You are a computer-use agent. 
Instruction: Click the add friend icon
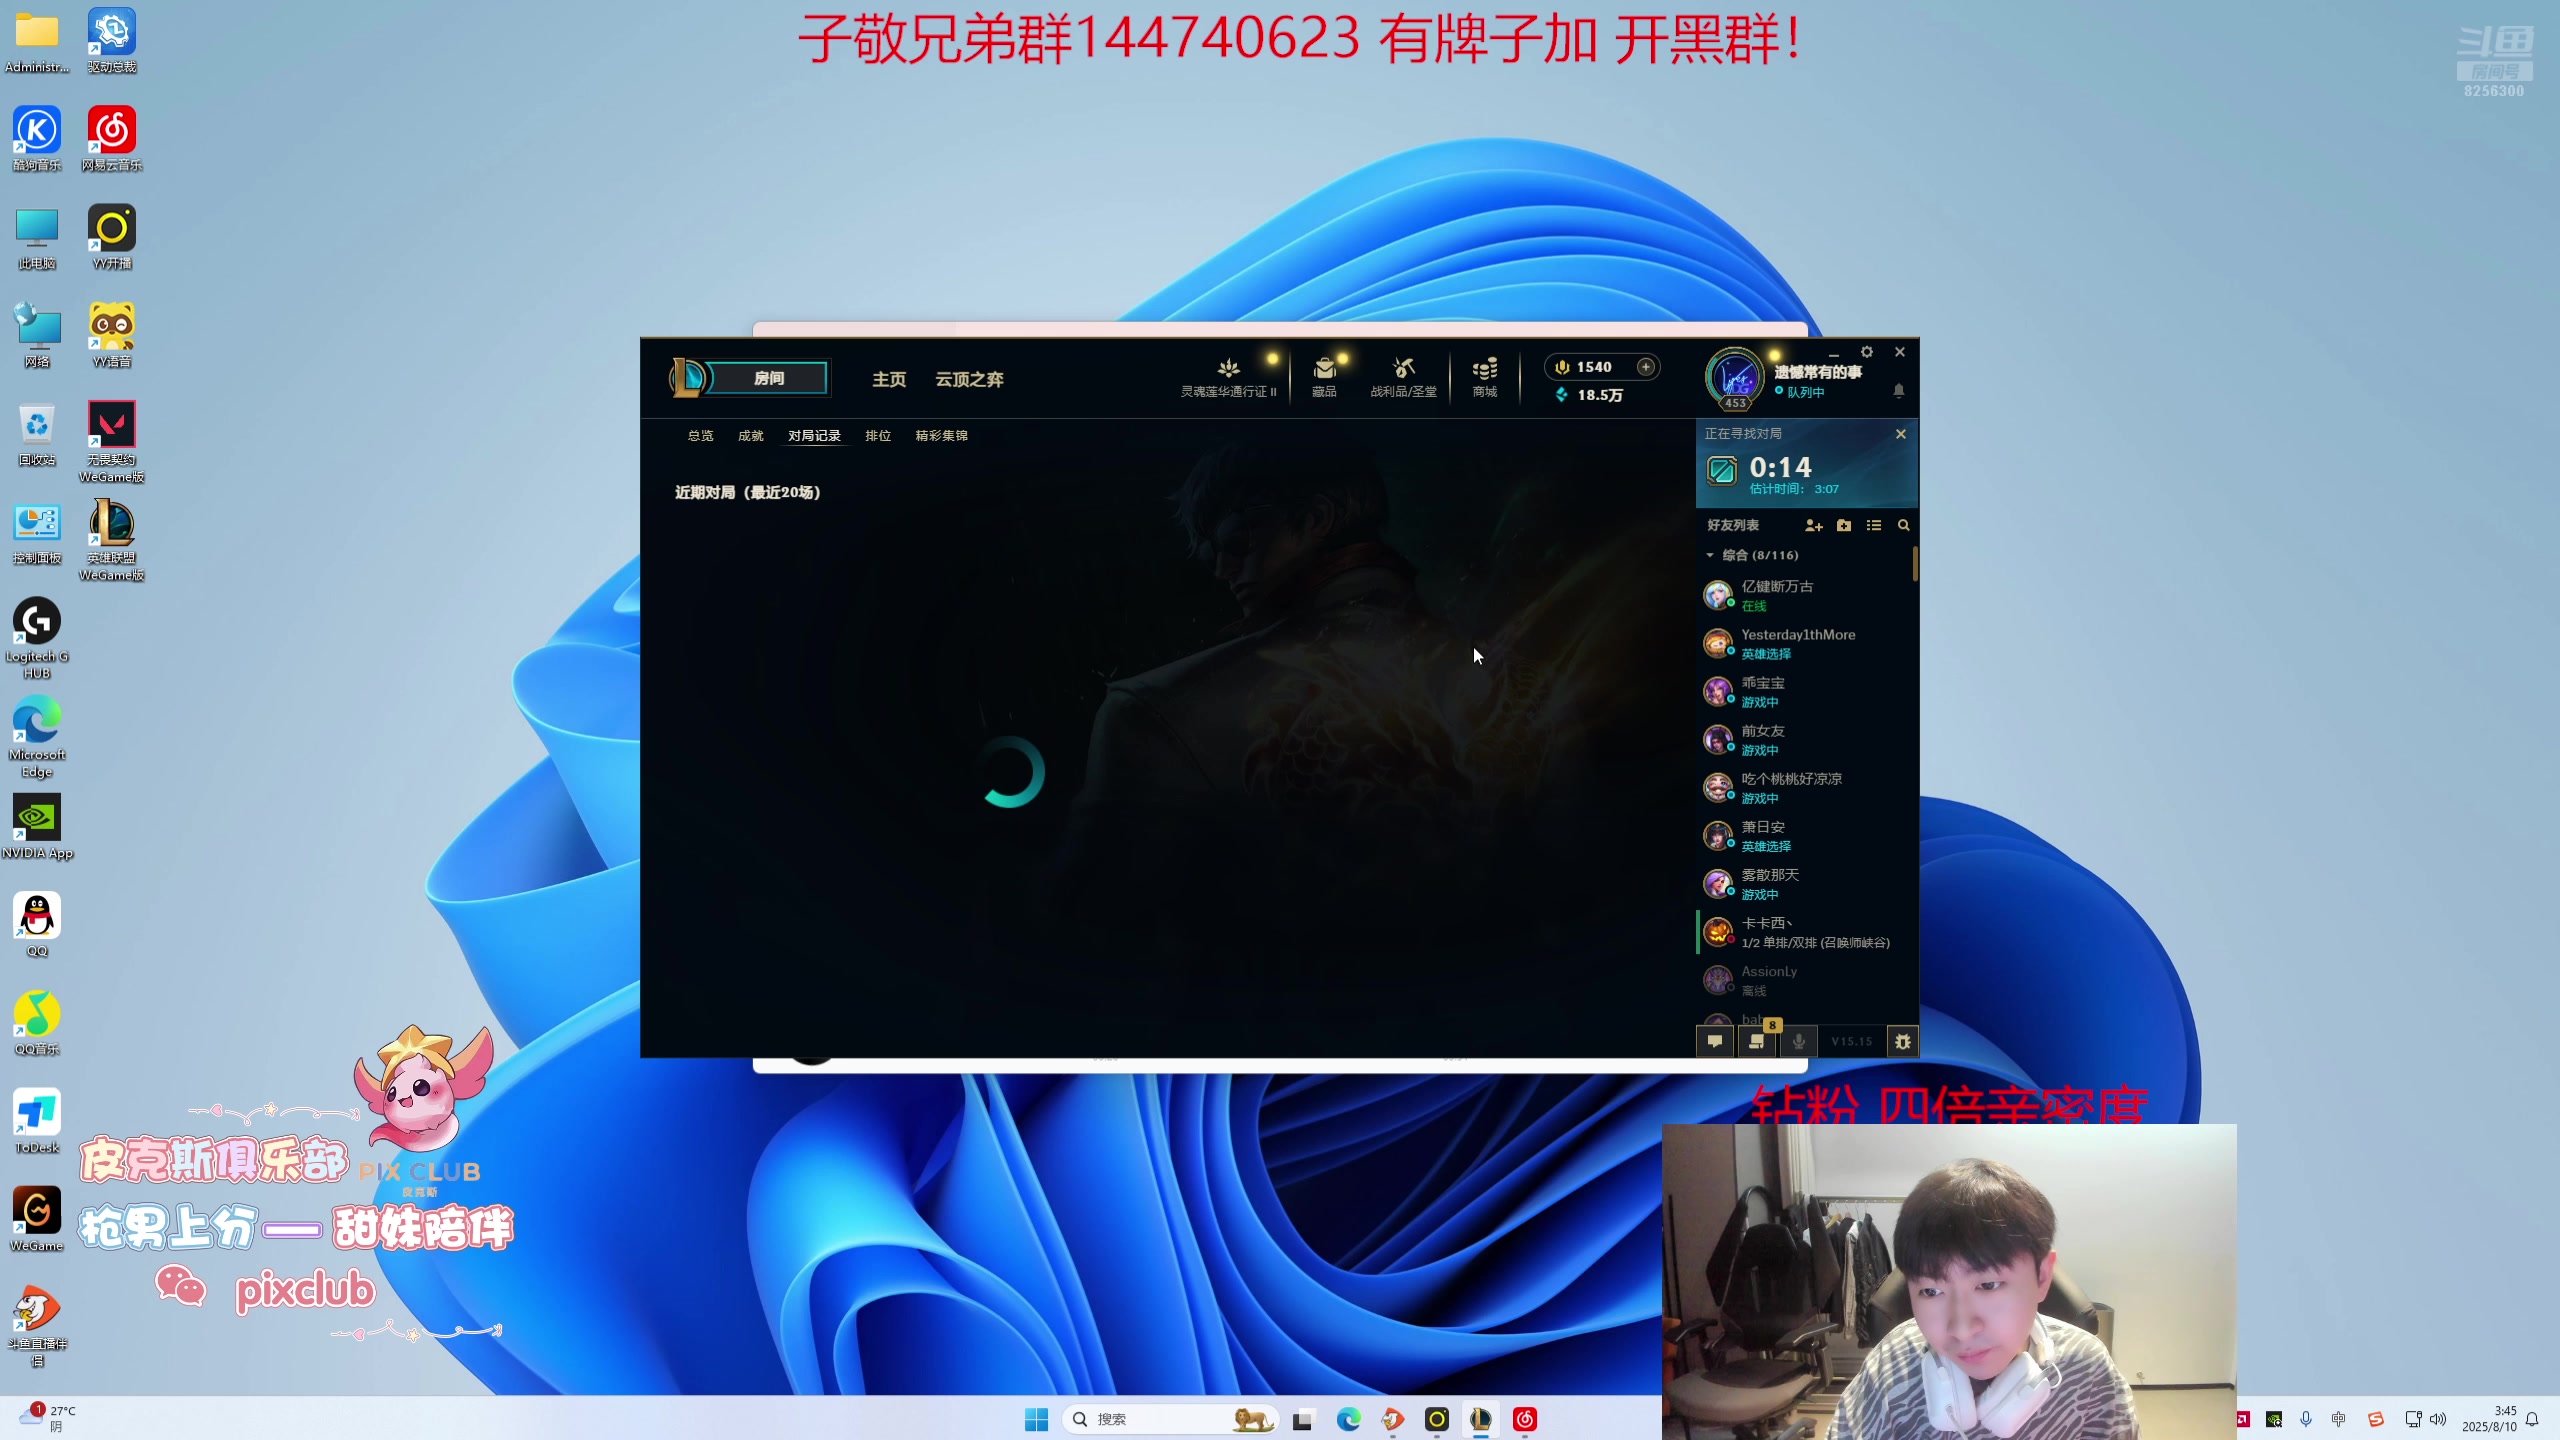click(x=1814, y=525)
